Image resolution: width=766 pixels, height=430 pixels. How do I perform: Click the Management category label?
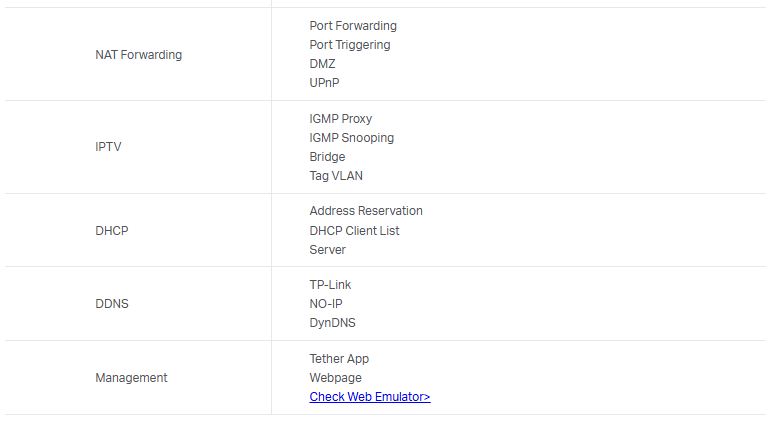pyautogui.click(x=131, y=378)
